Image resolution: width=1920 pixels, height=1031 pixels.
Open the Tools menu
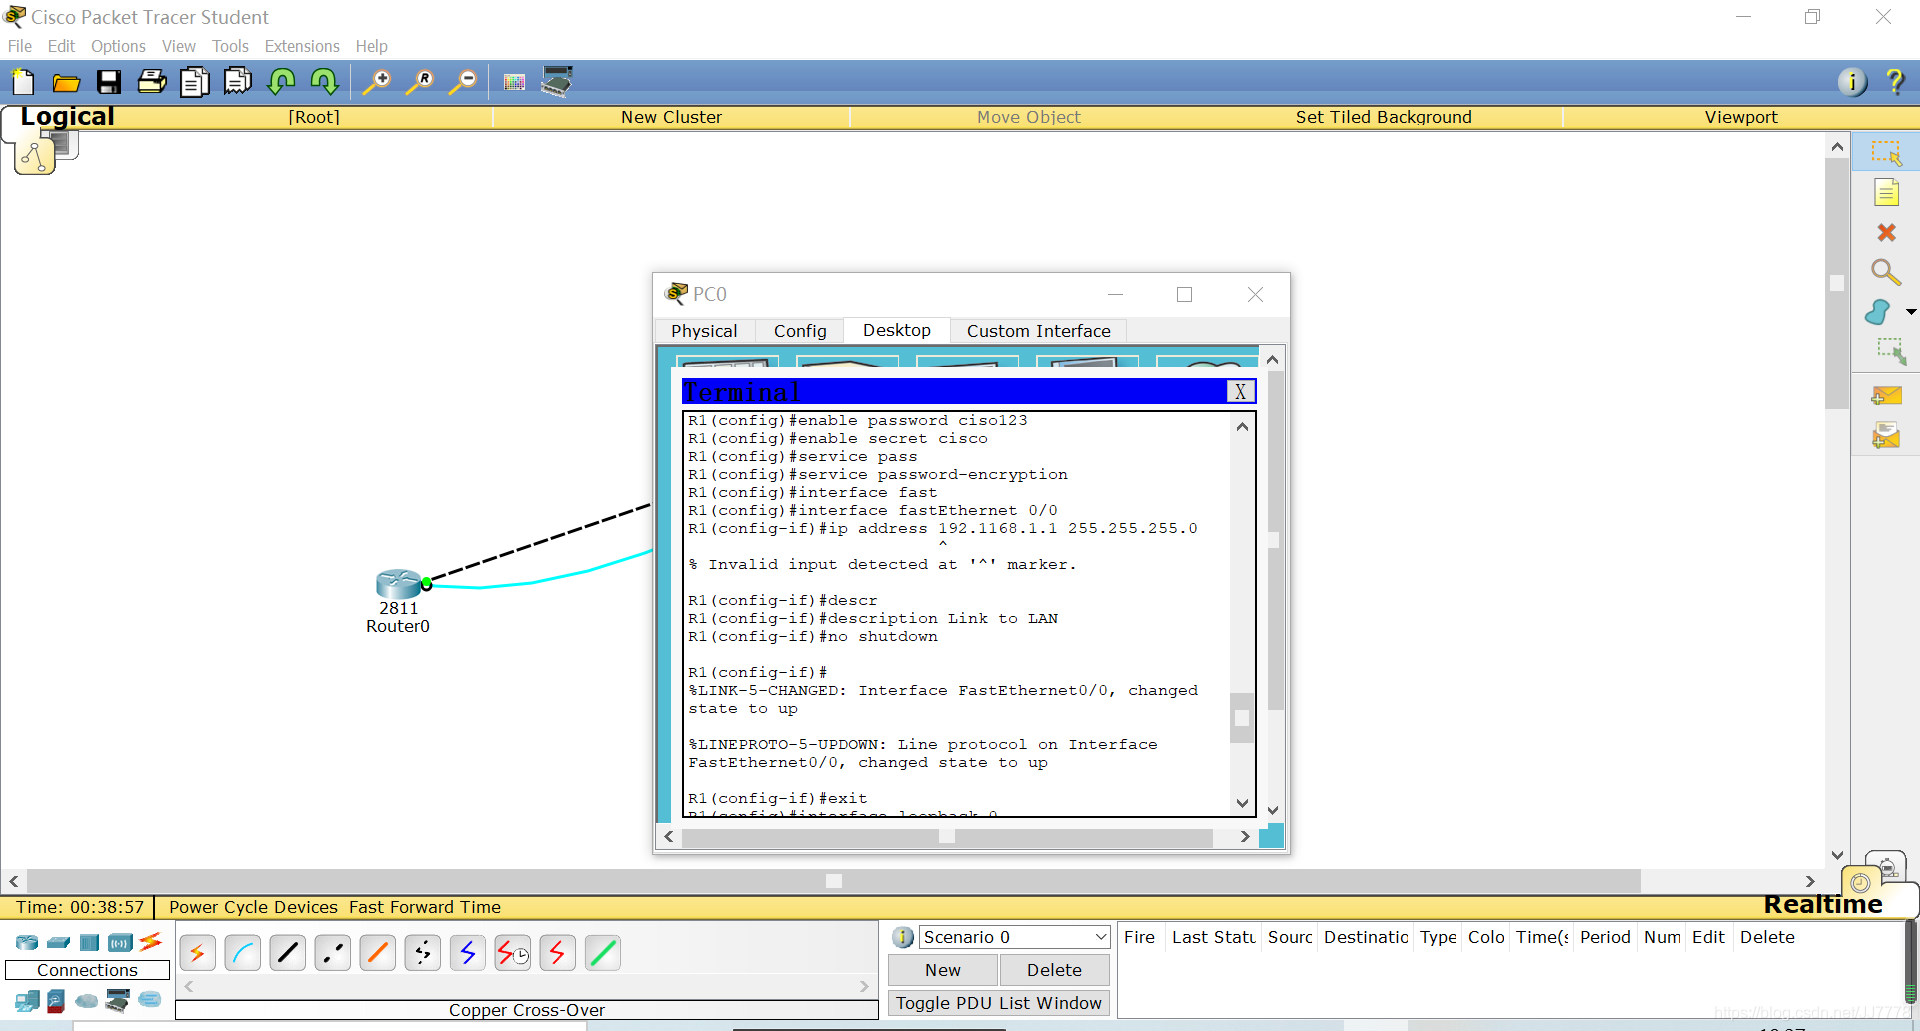point(230,46)
